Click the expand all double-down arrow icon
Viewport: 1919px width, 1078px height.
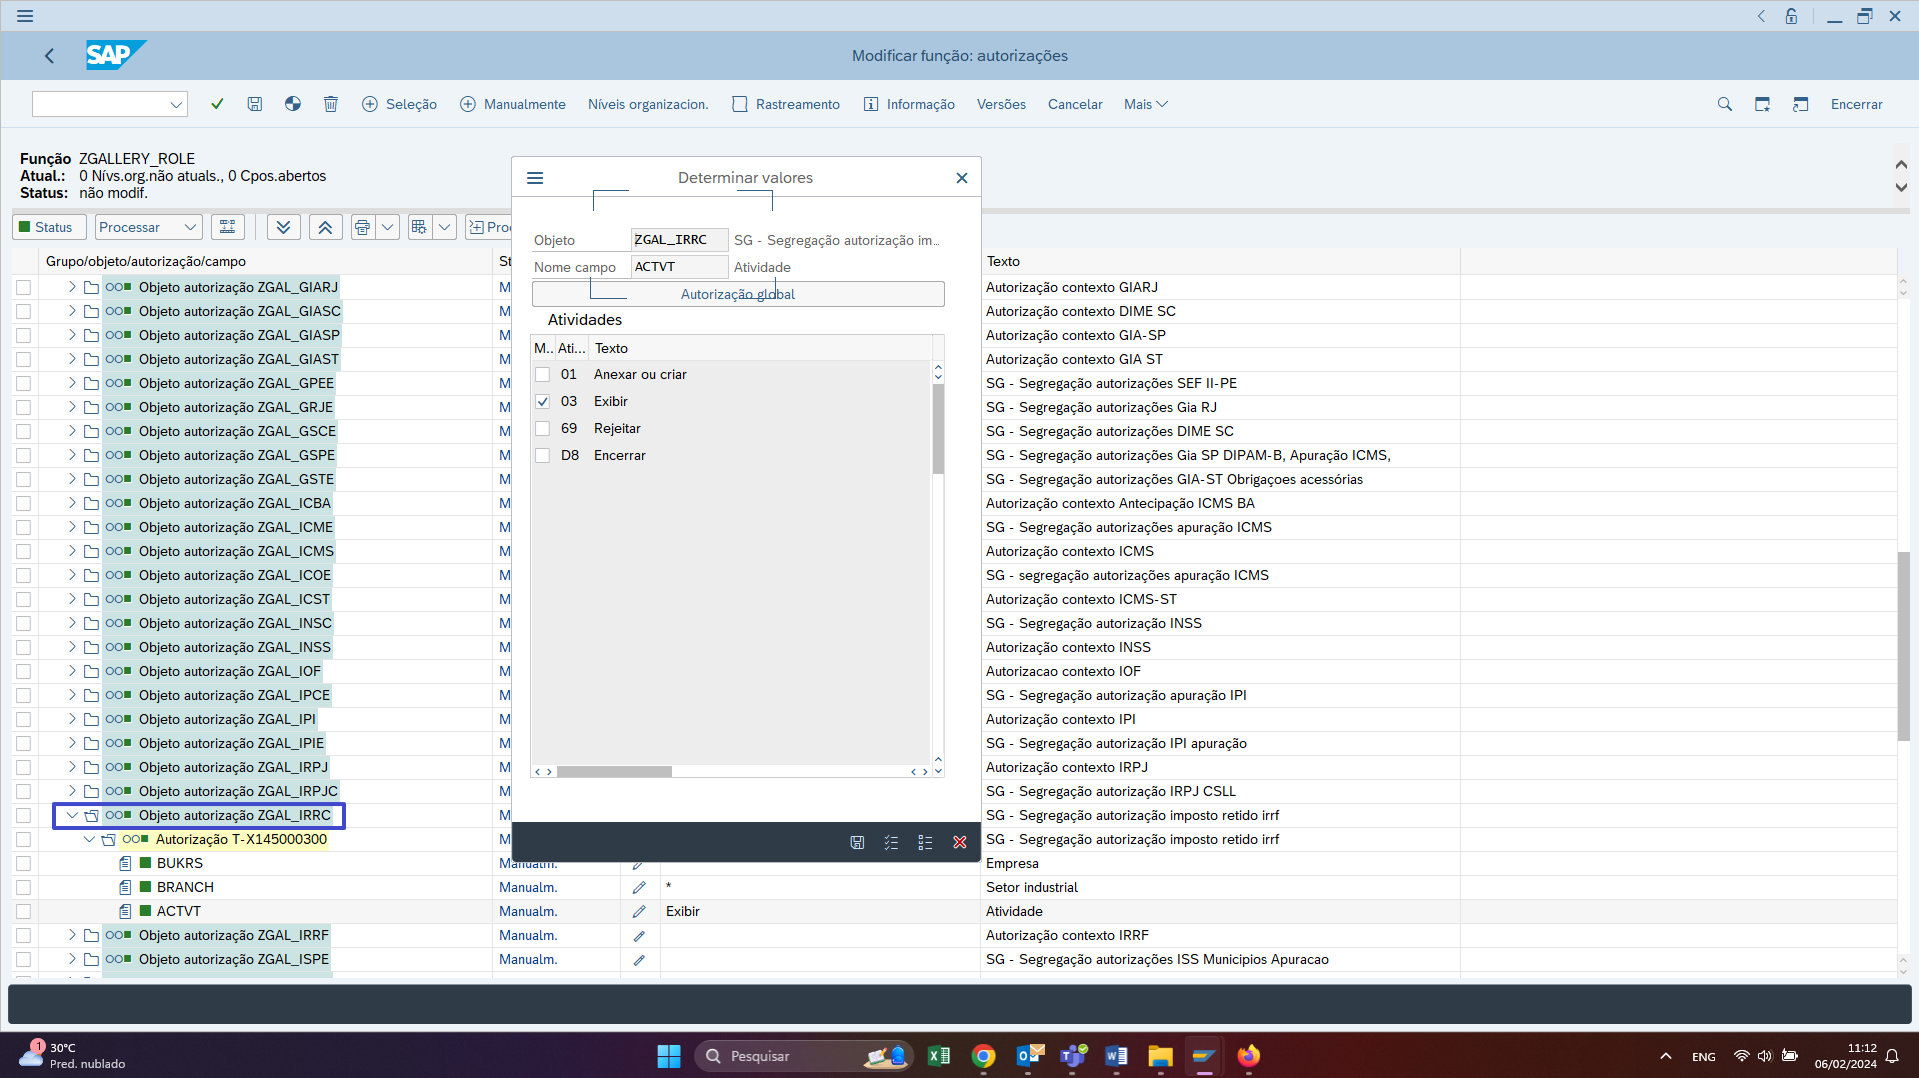pos(284,227)
